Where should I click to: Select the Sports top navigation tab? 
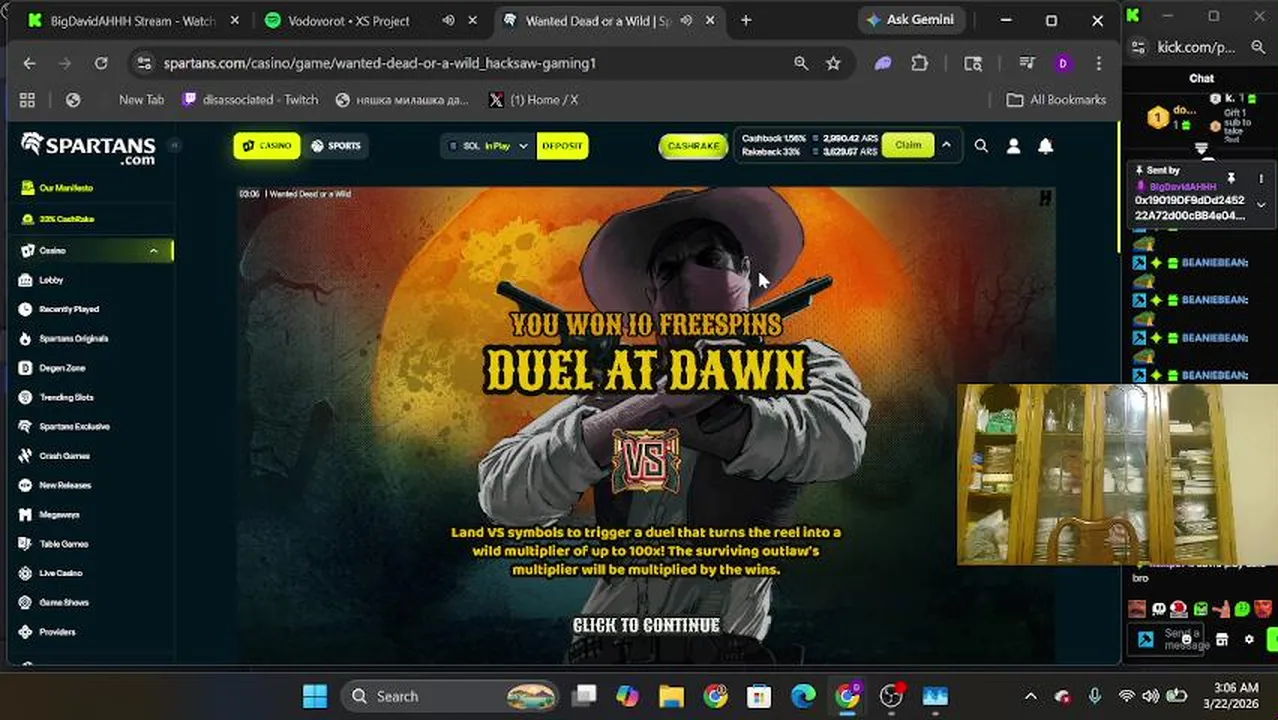336,146
